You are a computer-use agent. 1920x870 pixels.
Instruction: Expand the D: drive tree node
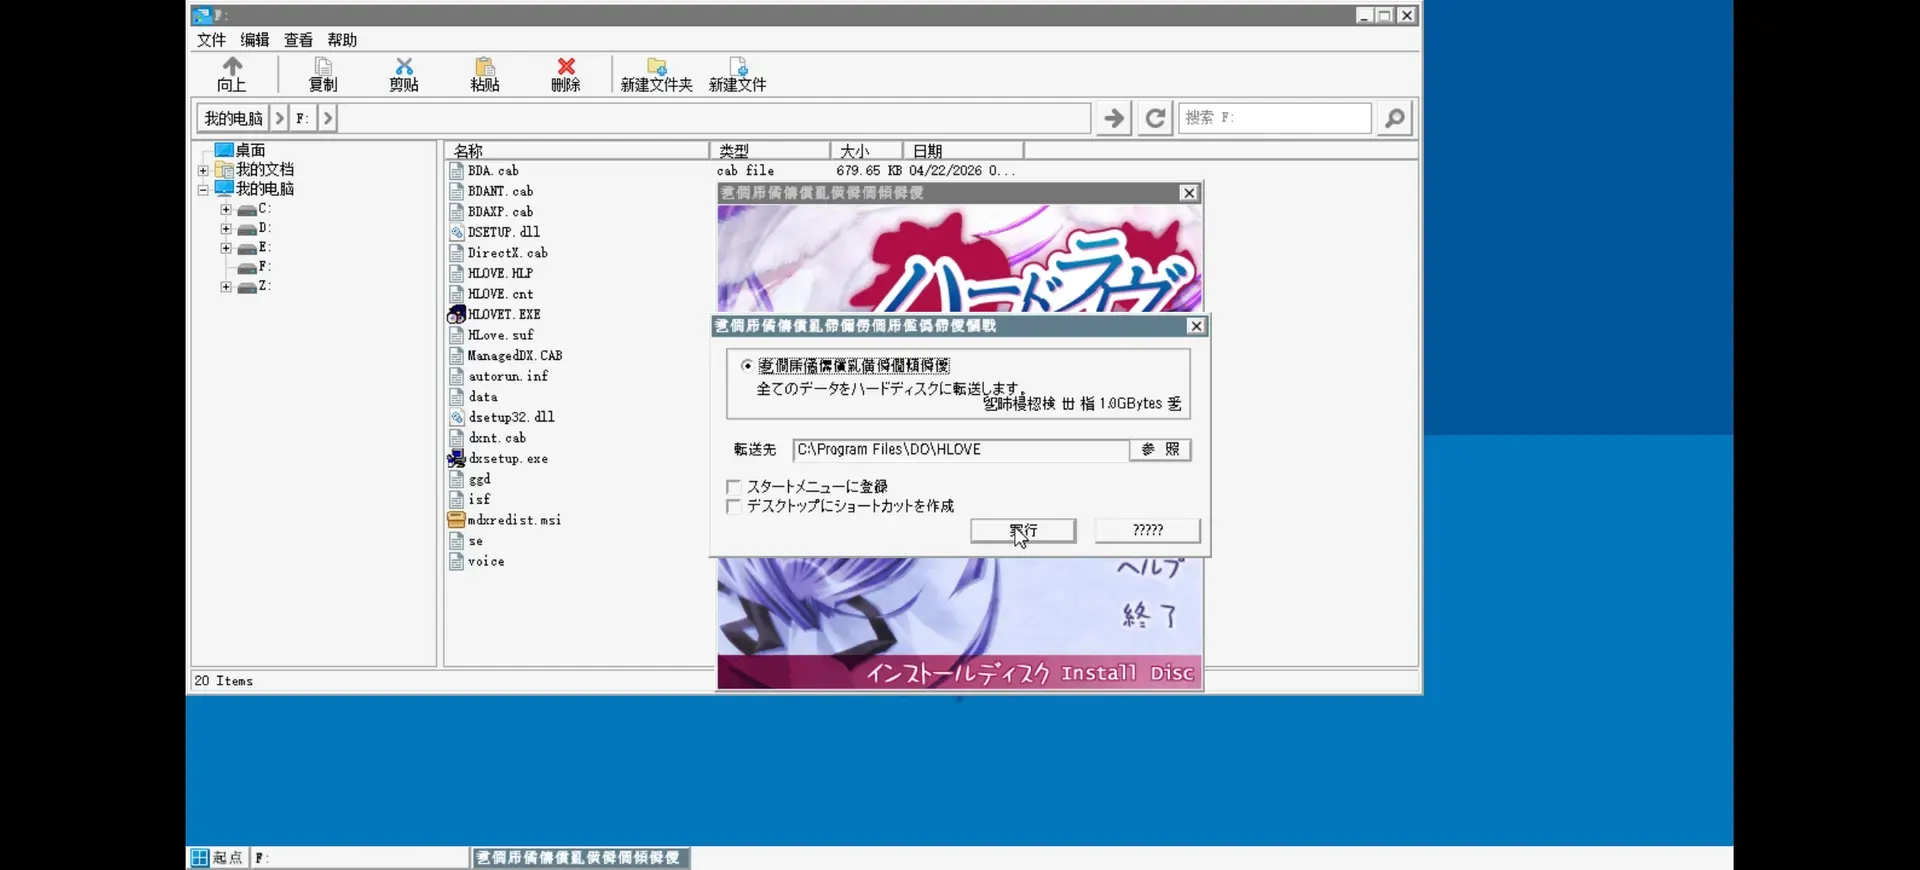[226, 229]
